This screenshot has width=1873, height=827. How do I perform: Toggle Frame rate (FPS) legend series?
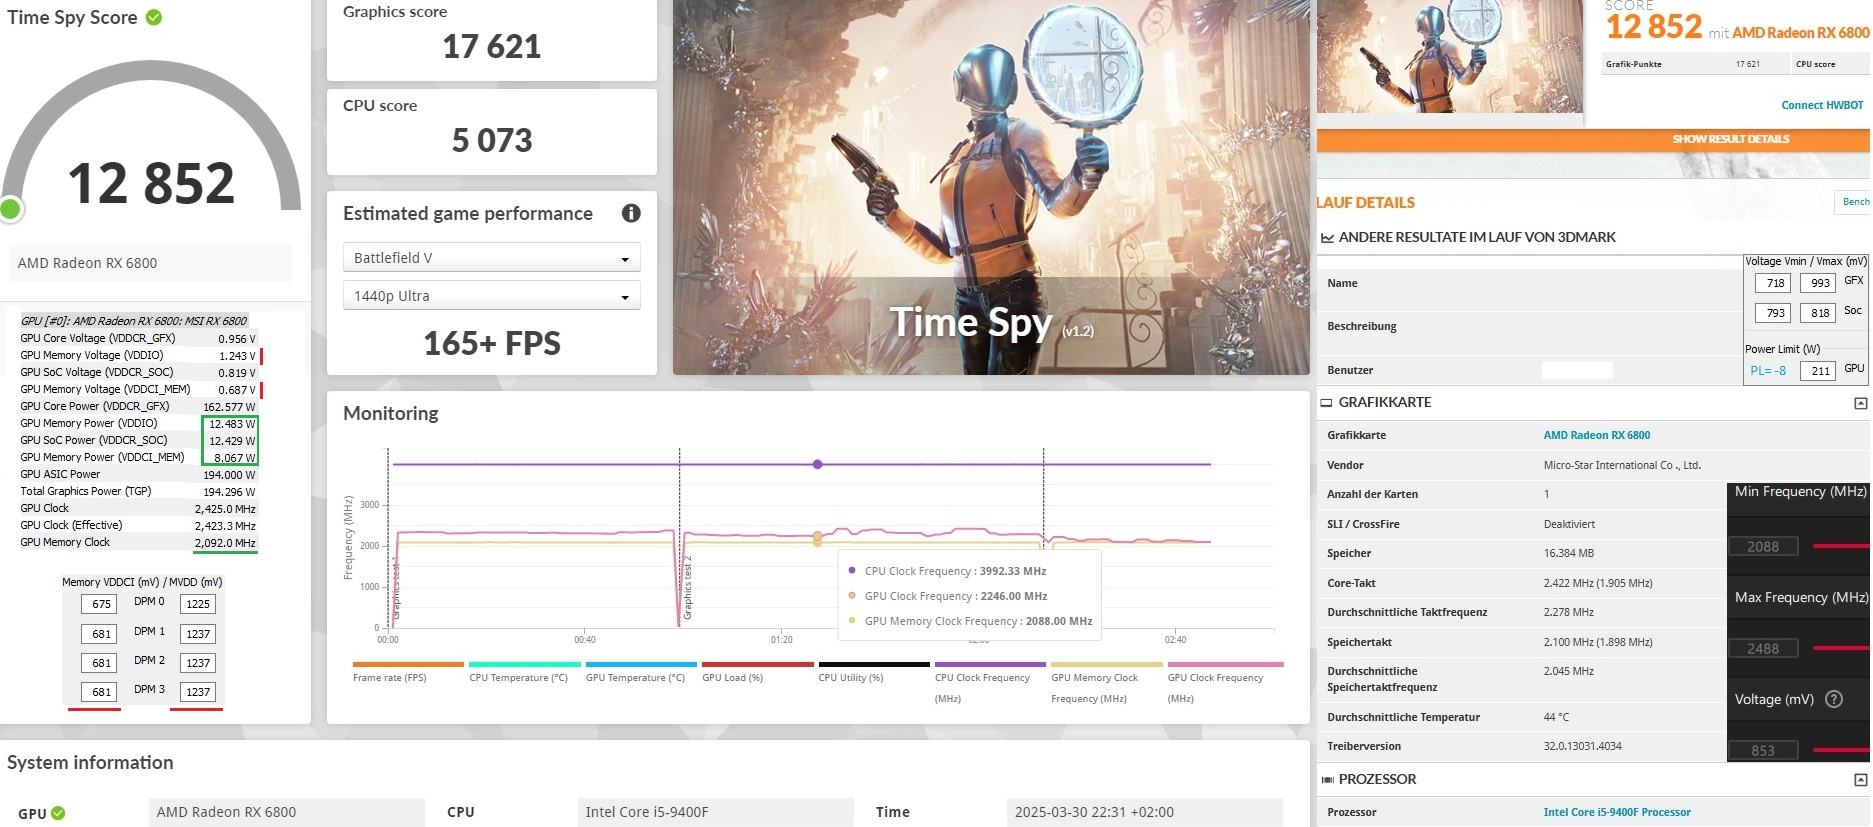[x=408, y=672]
